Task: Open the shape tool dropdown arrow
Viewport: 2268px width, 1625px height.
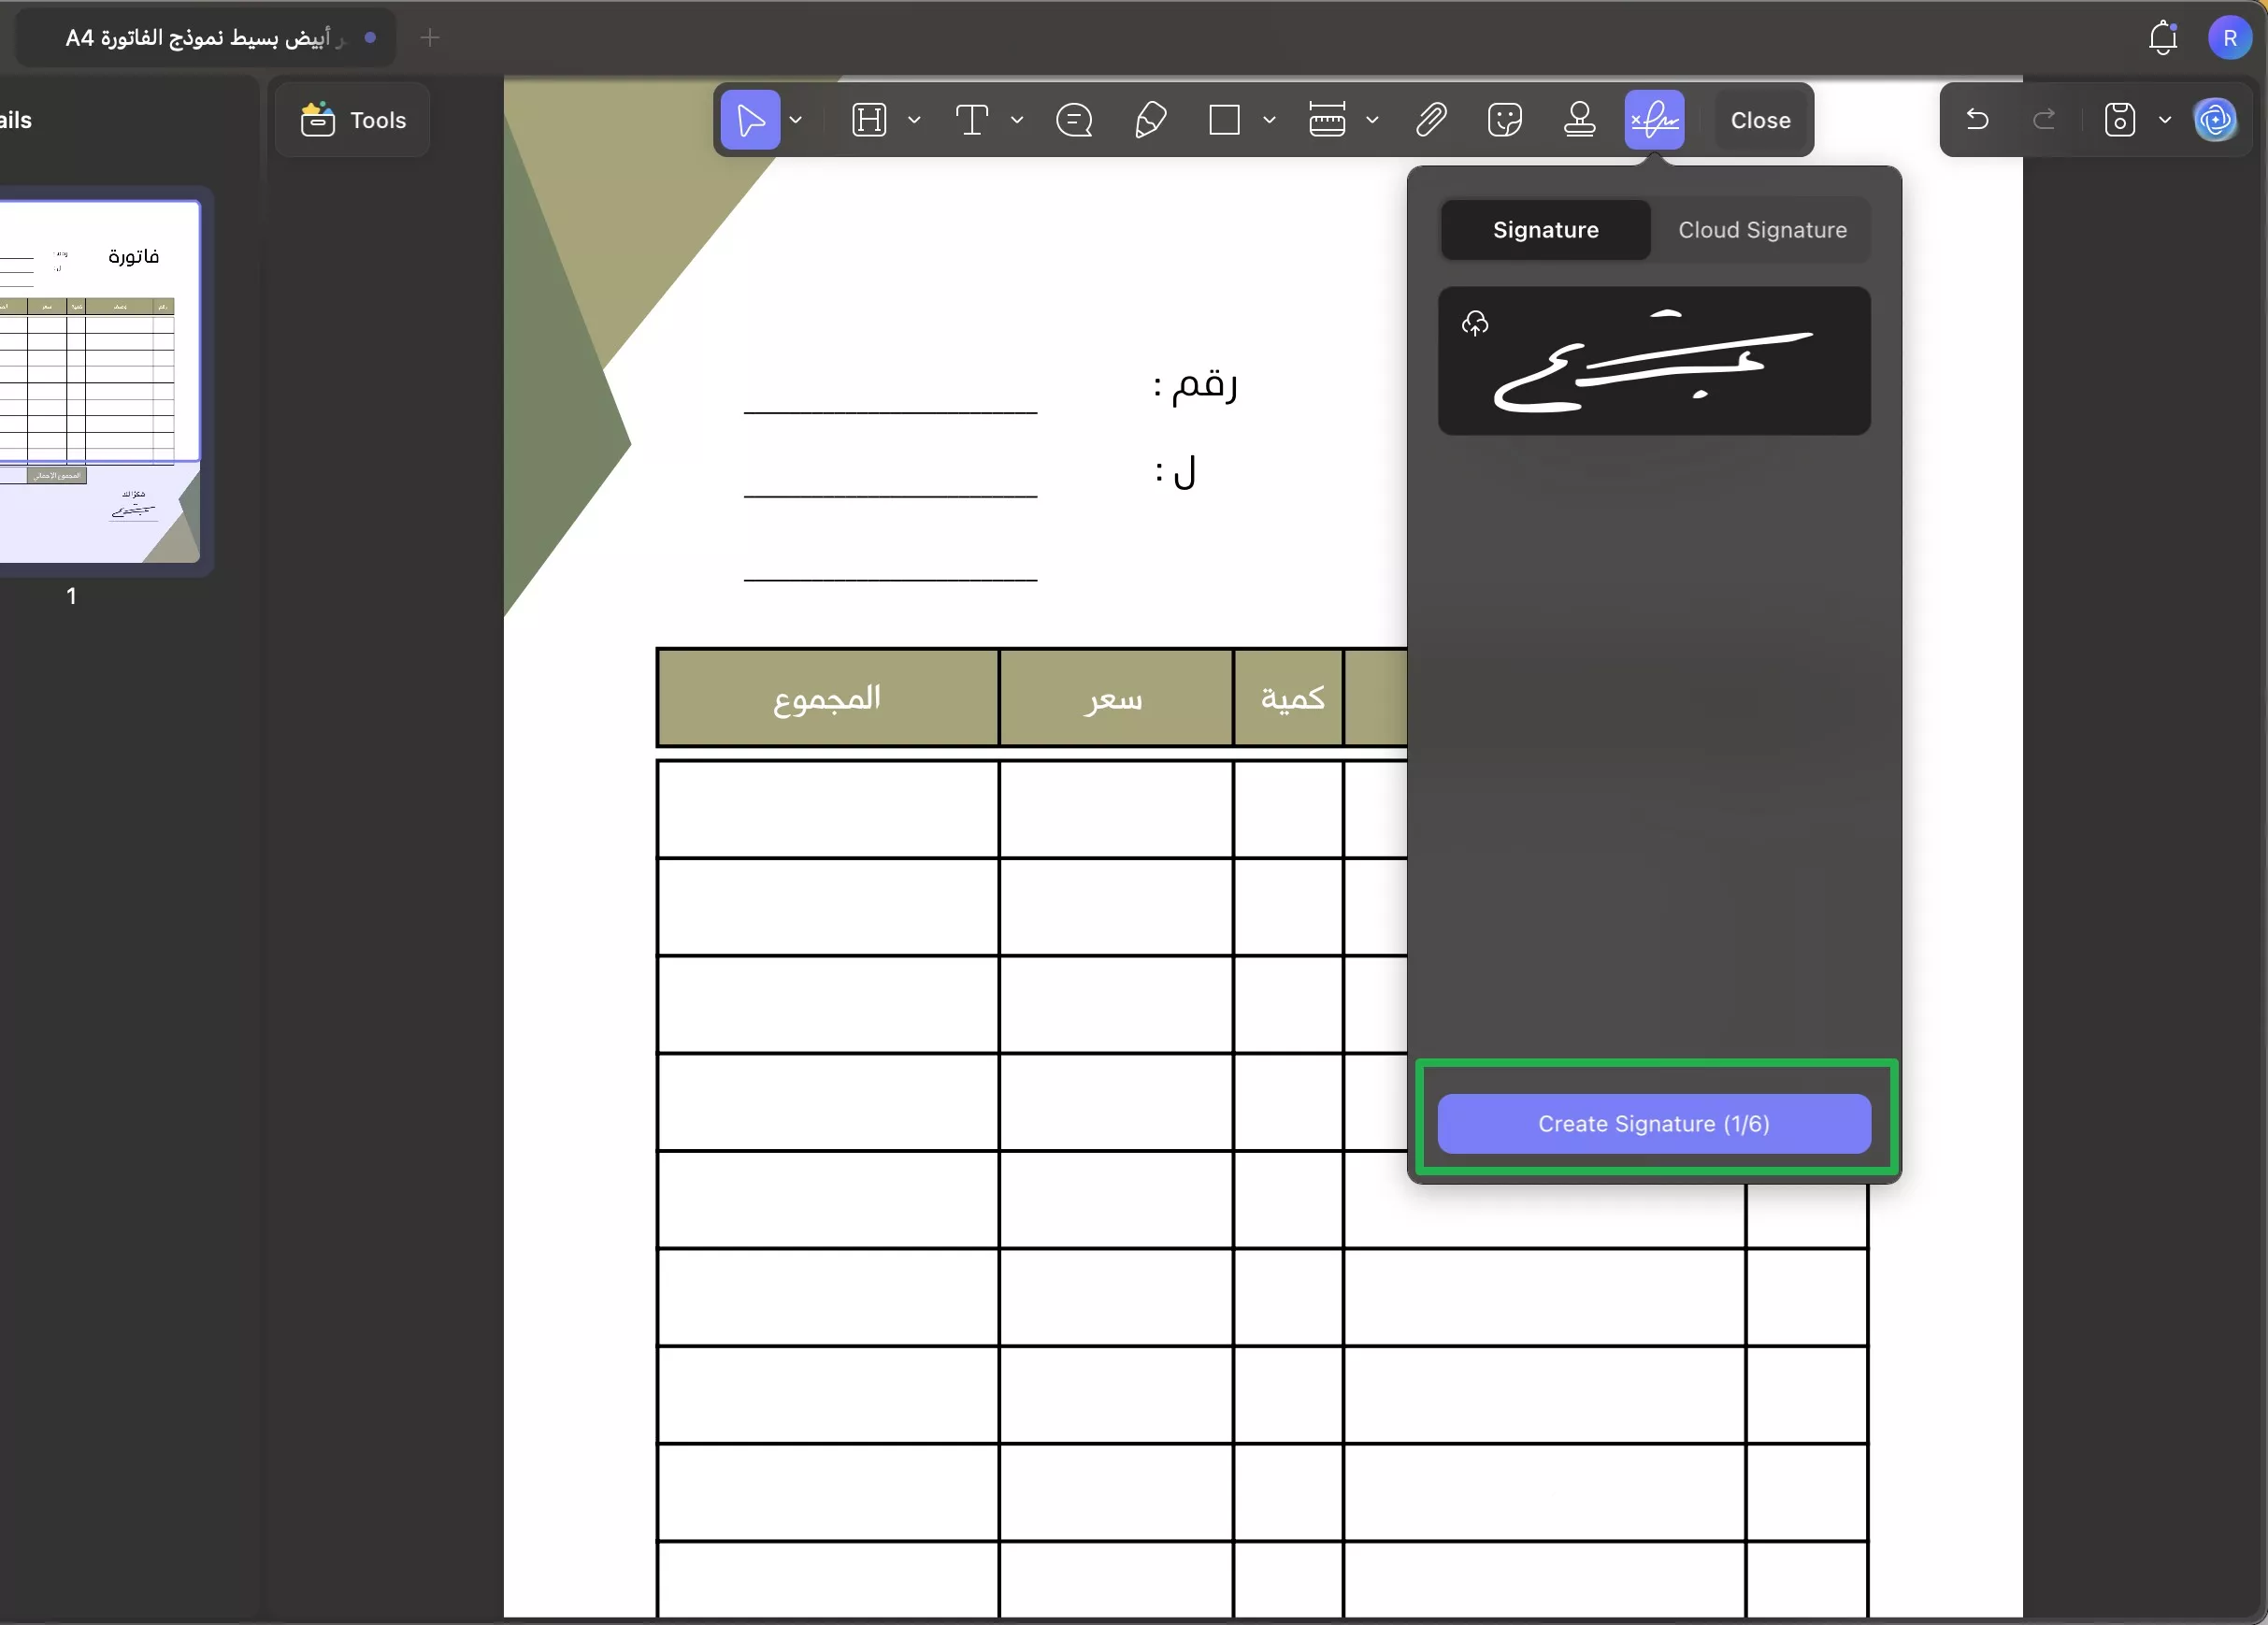Action: 1269,120
